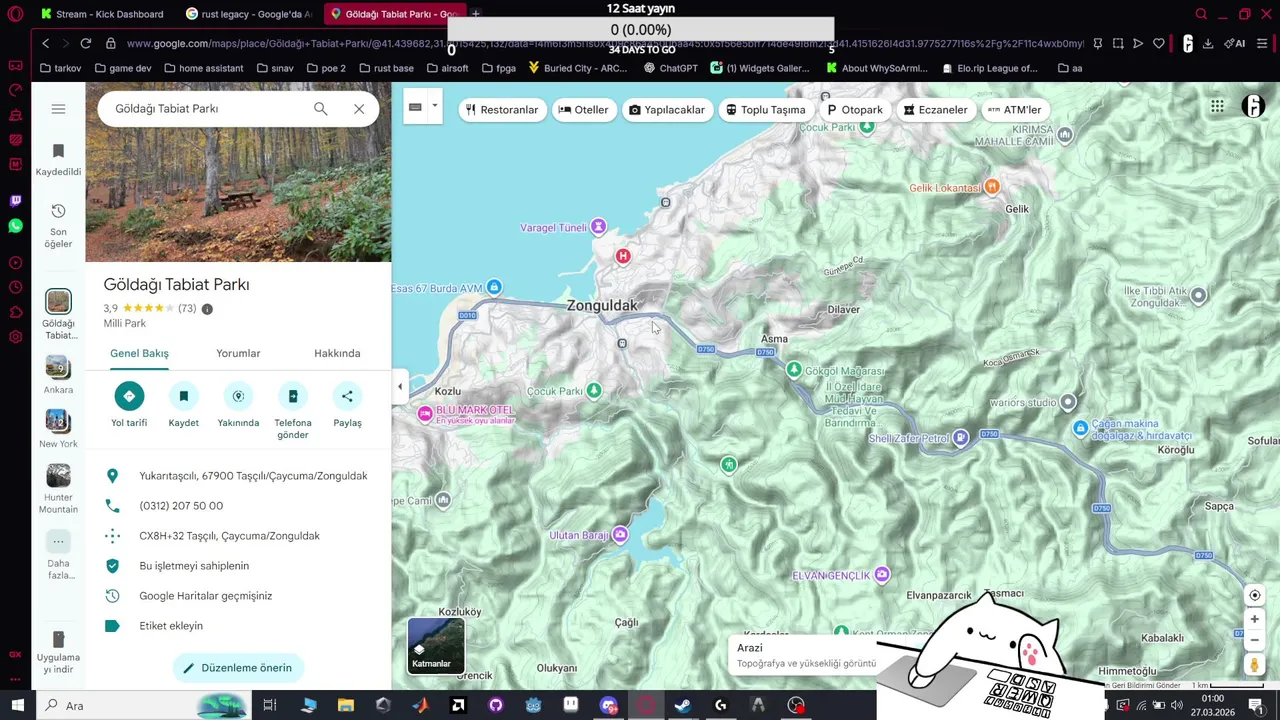Click the search magnifier icon
The height and width of the screenshot is (720, 1280).
320,108
